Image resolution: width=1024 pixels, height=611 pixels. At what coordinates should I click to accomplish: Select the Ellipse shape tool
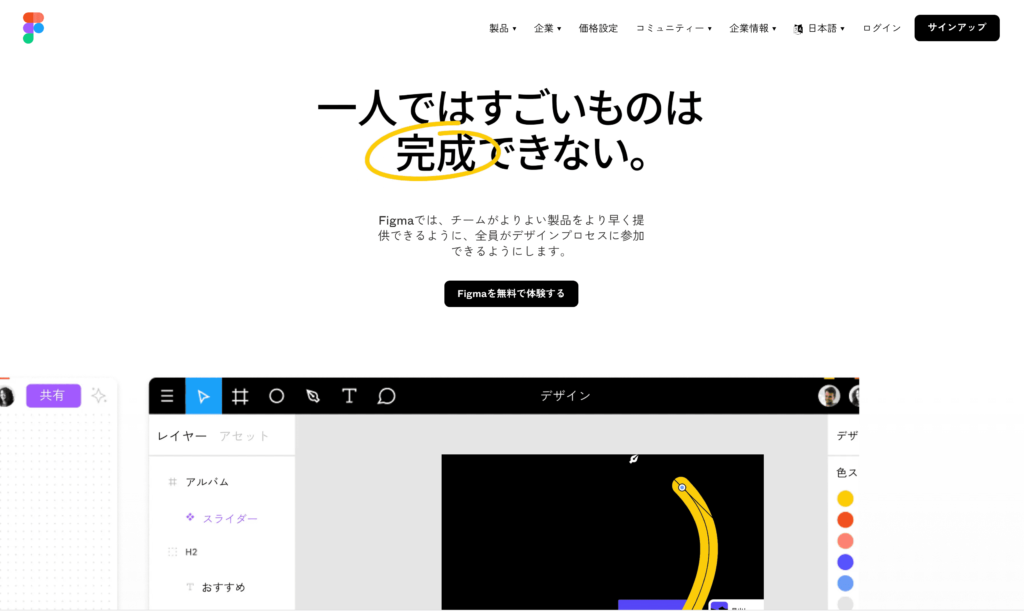point(277,396)
